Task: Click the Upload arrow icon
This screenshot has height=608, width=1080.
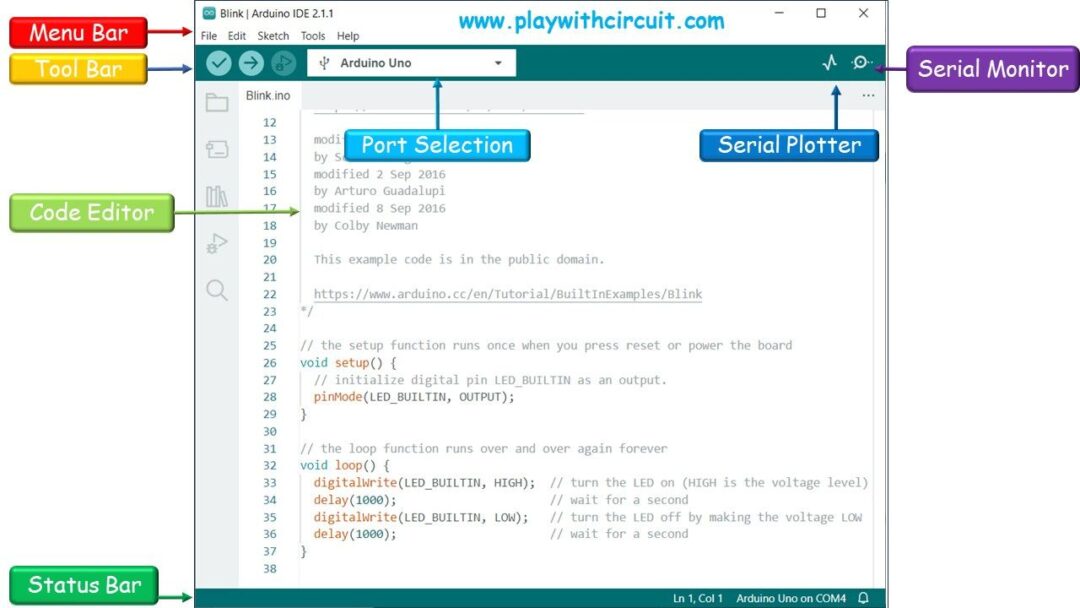Action: [250, 62]
